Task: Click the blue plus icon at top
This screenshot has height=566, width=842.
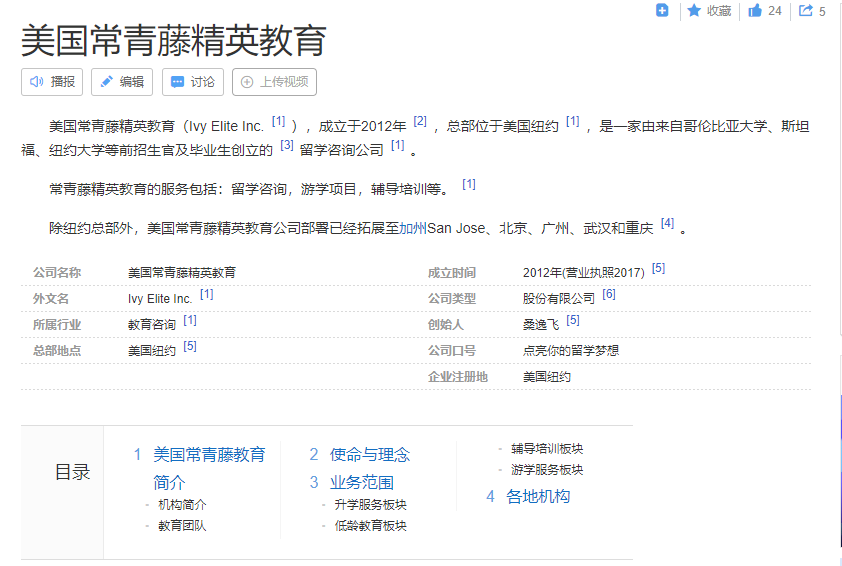Action: tap(662, 10)
